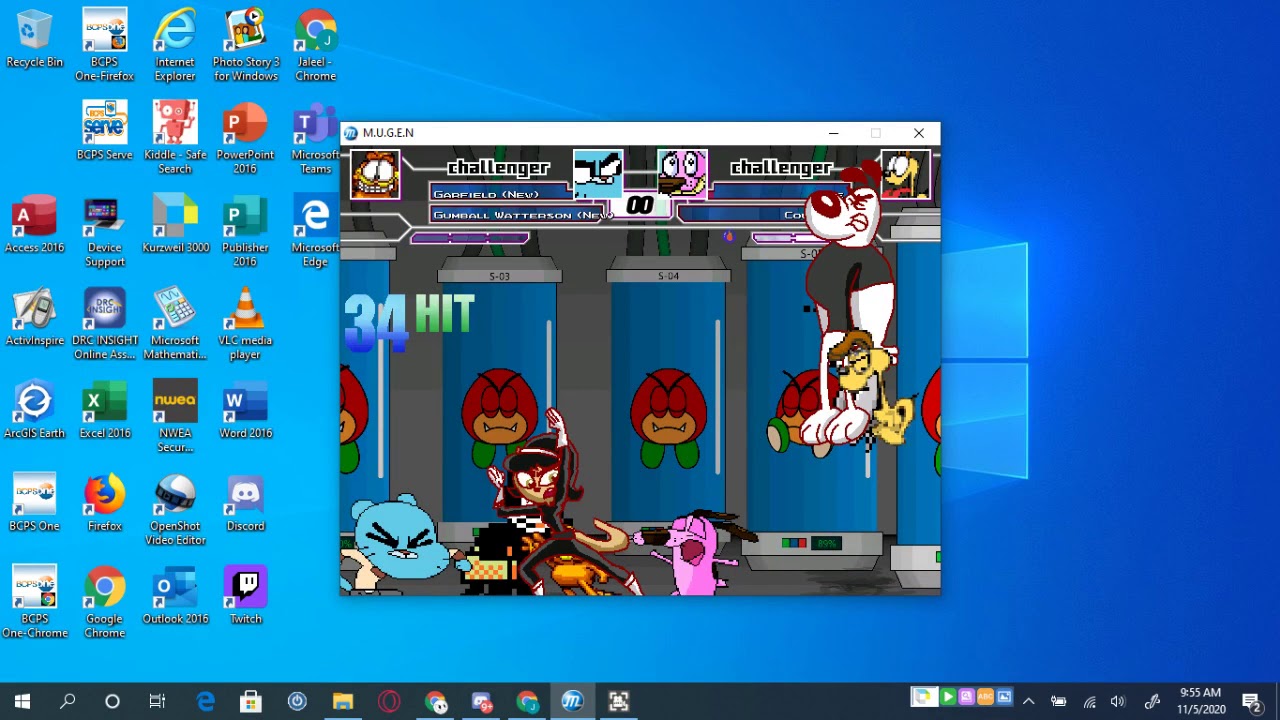Open Outlook 2016 desktop icon

[175, 596]
